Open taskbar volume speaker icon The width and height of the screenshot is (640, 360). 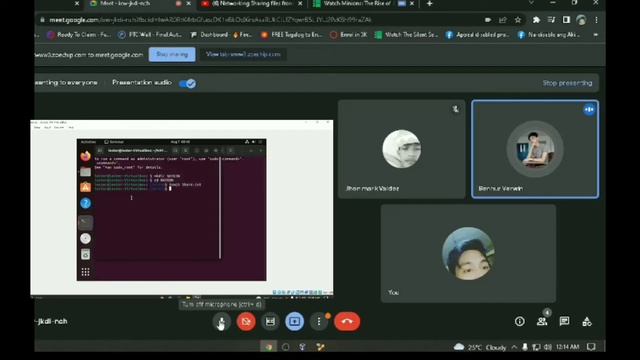click(x=548, y=347)
